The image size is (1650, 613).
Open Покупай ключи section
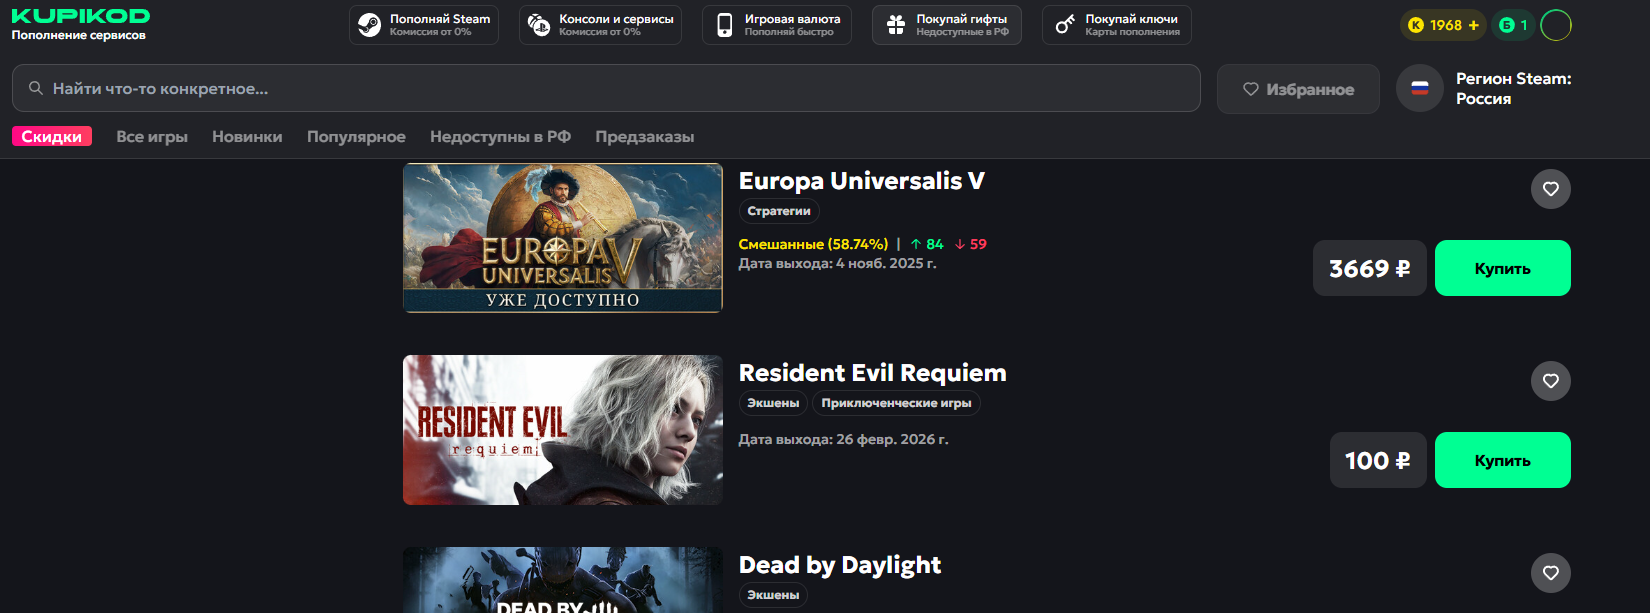pos(1117,25)
